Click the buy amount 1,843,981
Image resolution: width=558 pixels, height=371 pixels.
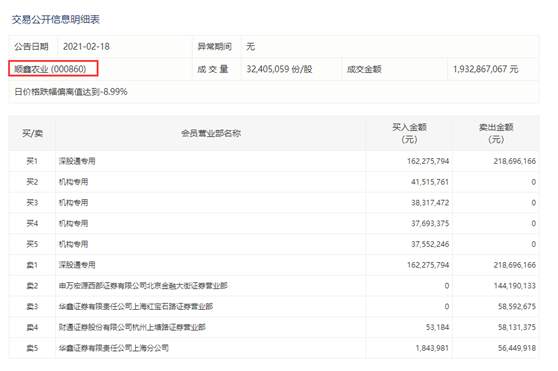point(432,348)
